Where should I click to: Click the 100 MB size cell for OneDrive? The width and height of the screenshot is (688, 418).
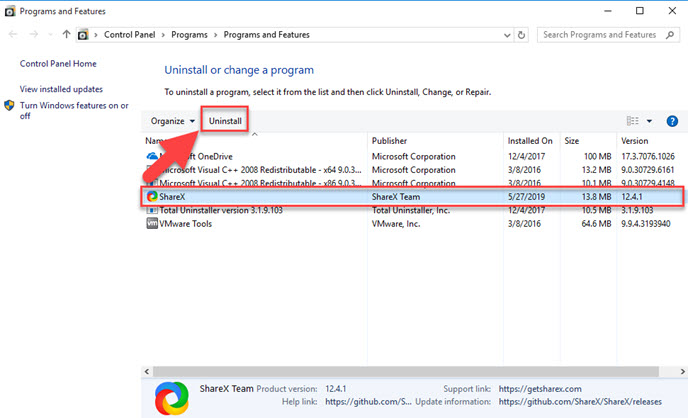(x=597, y=156)
